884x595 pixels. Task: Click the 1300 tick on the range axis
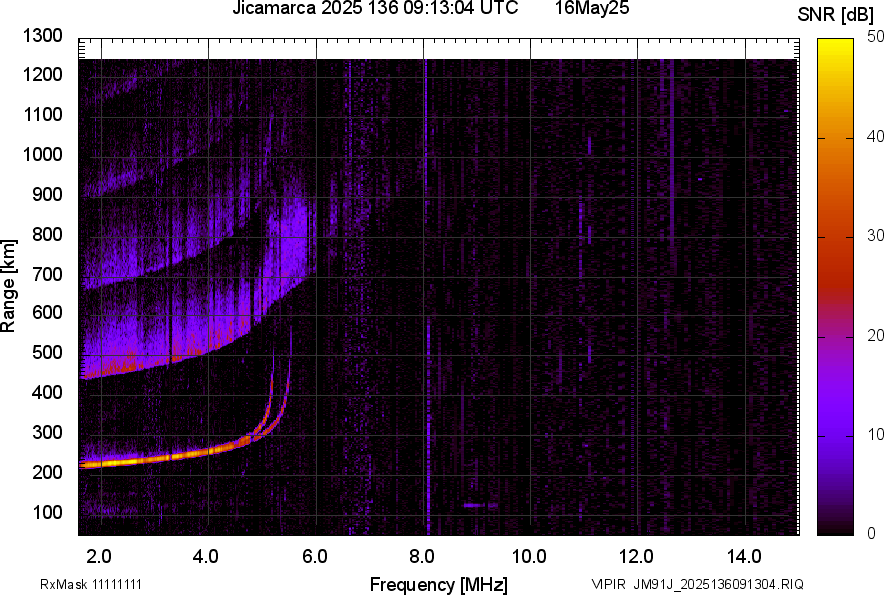pos(42,36)
